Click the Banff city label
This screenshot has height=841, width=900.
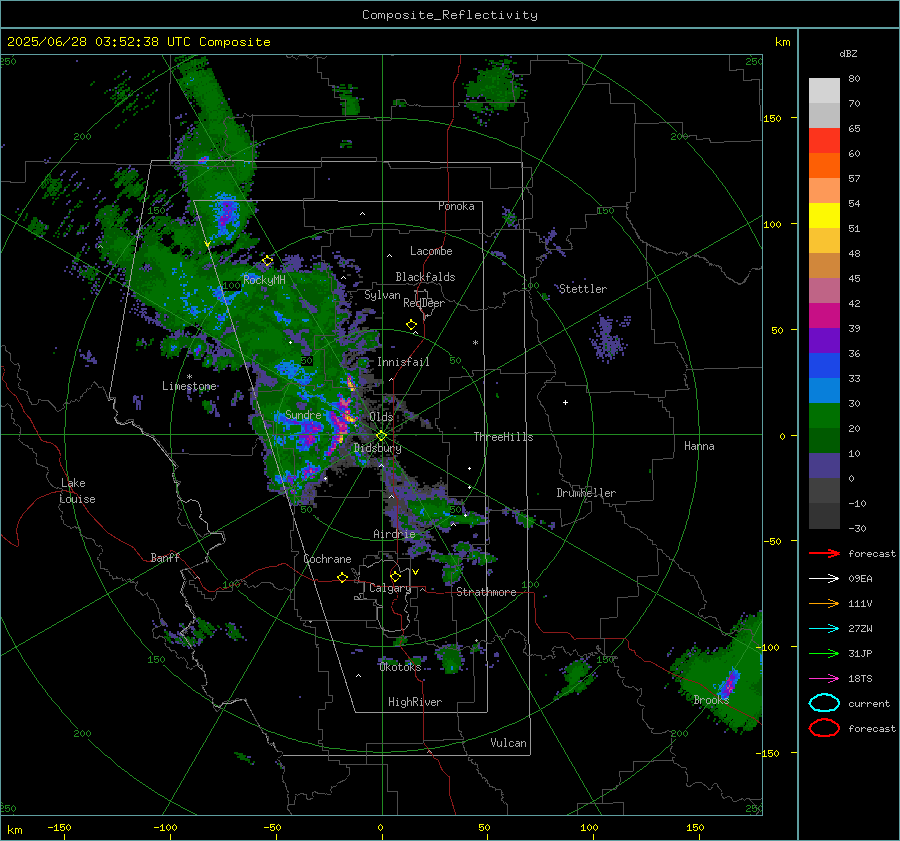(x=165, y=558)
